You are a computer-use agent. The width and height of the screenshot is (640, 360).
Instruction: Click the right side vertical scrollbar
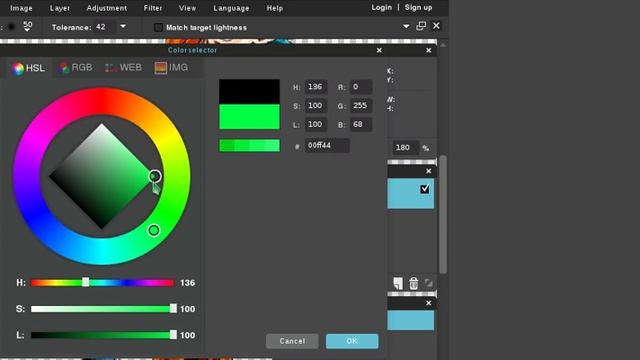coord(443,214)
